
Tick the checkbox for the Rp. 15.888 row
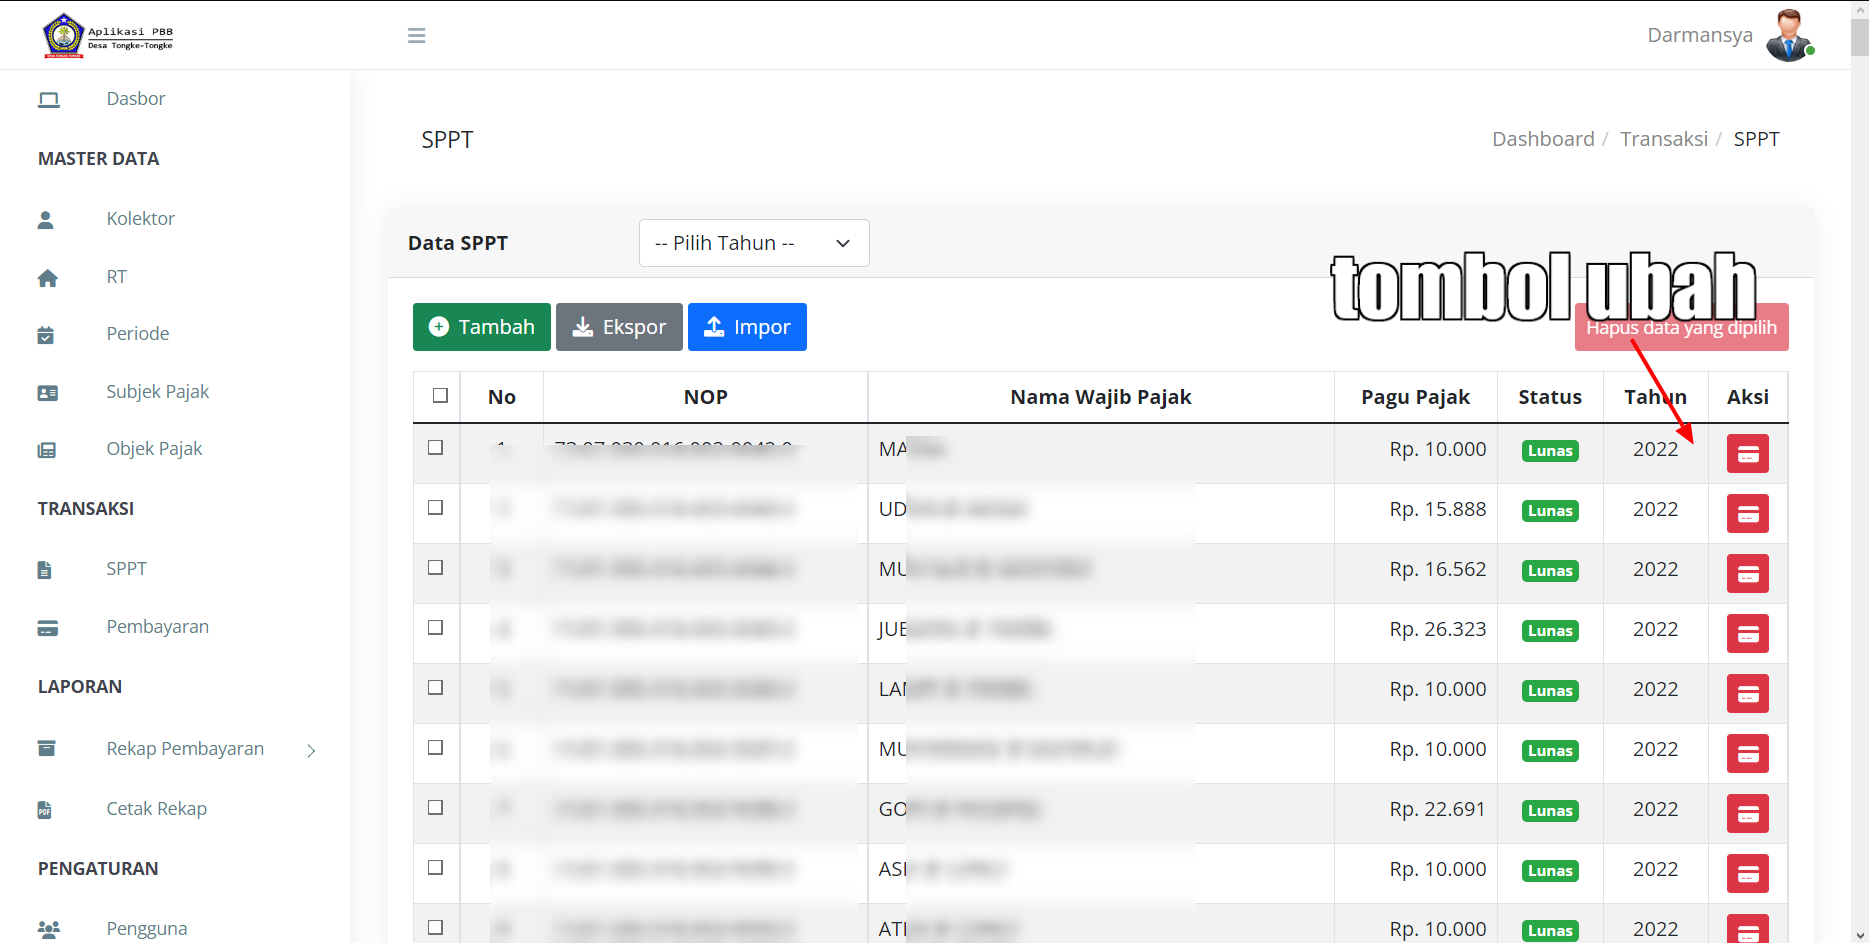coord(435,508)
